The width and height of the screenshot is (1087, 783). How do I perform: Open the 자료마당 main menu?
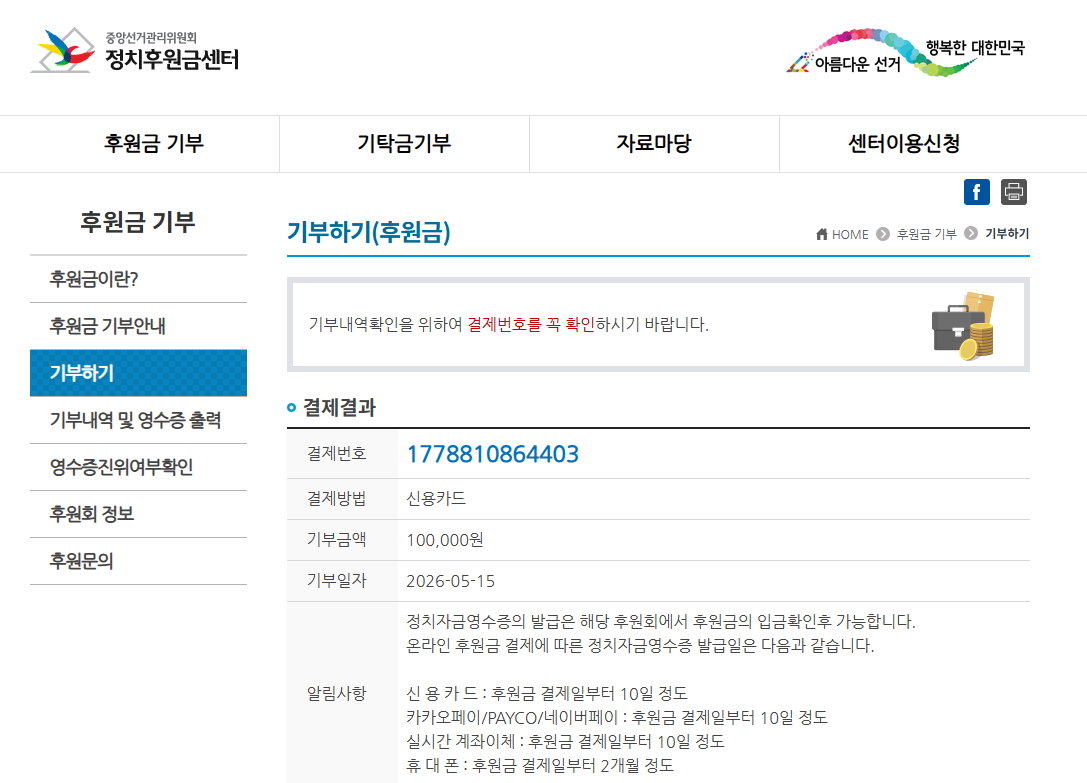[x=654, y=144]
